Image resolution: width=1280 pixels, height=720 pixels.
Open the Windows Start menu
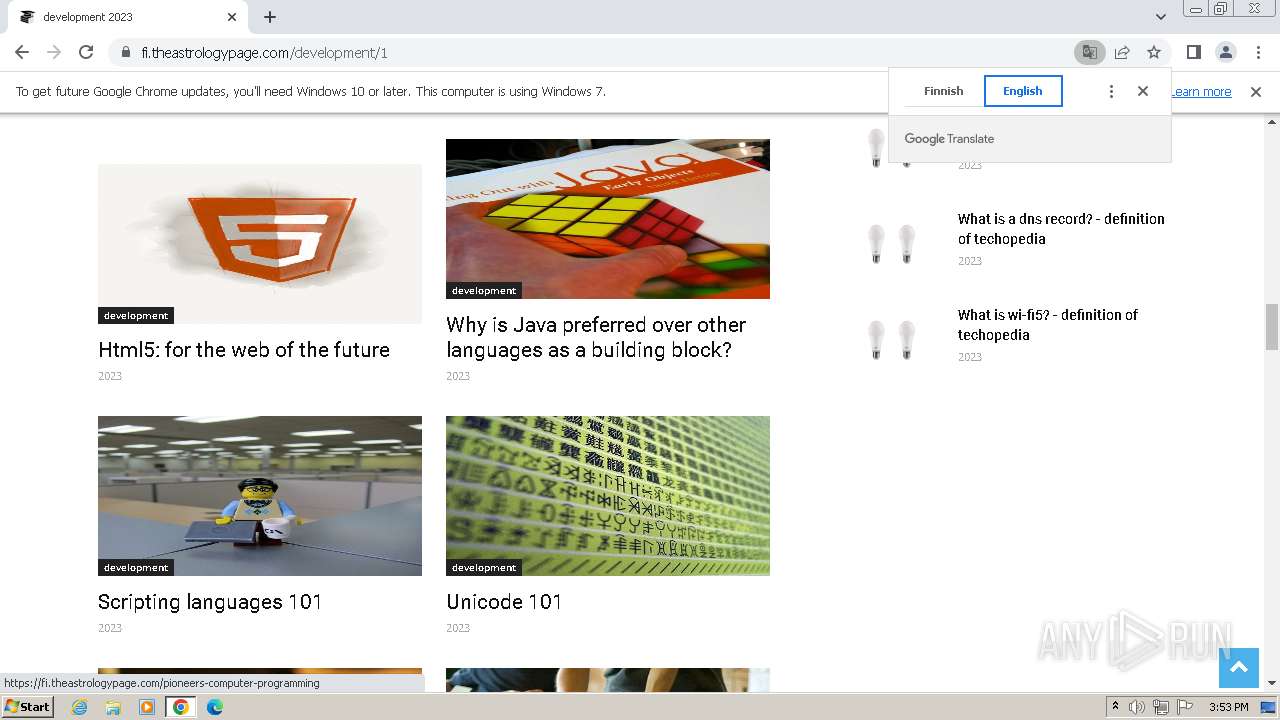click(28, 707)
